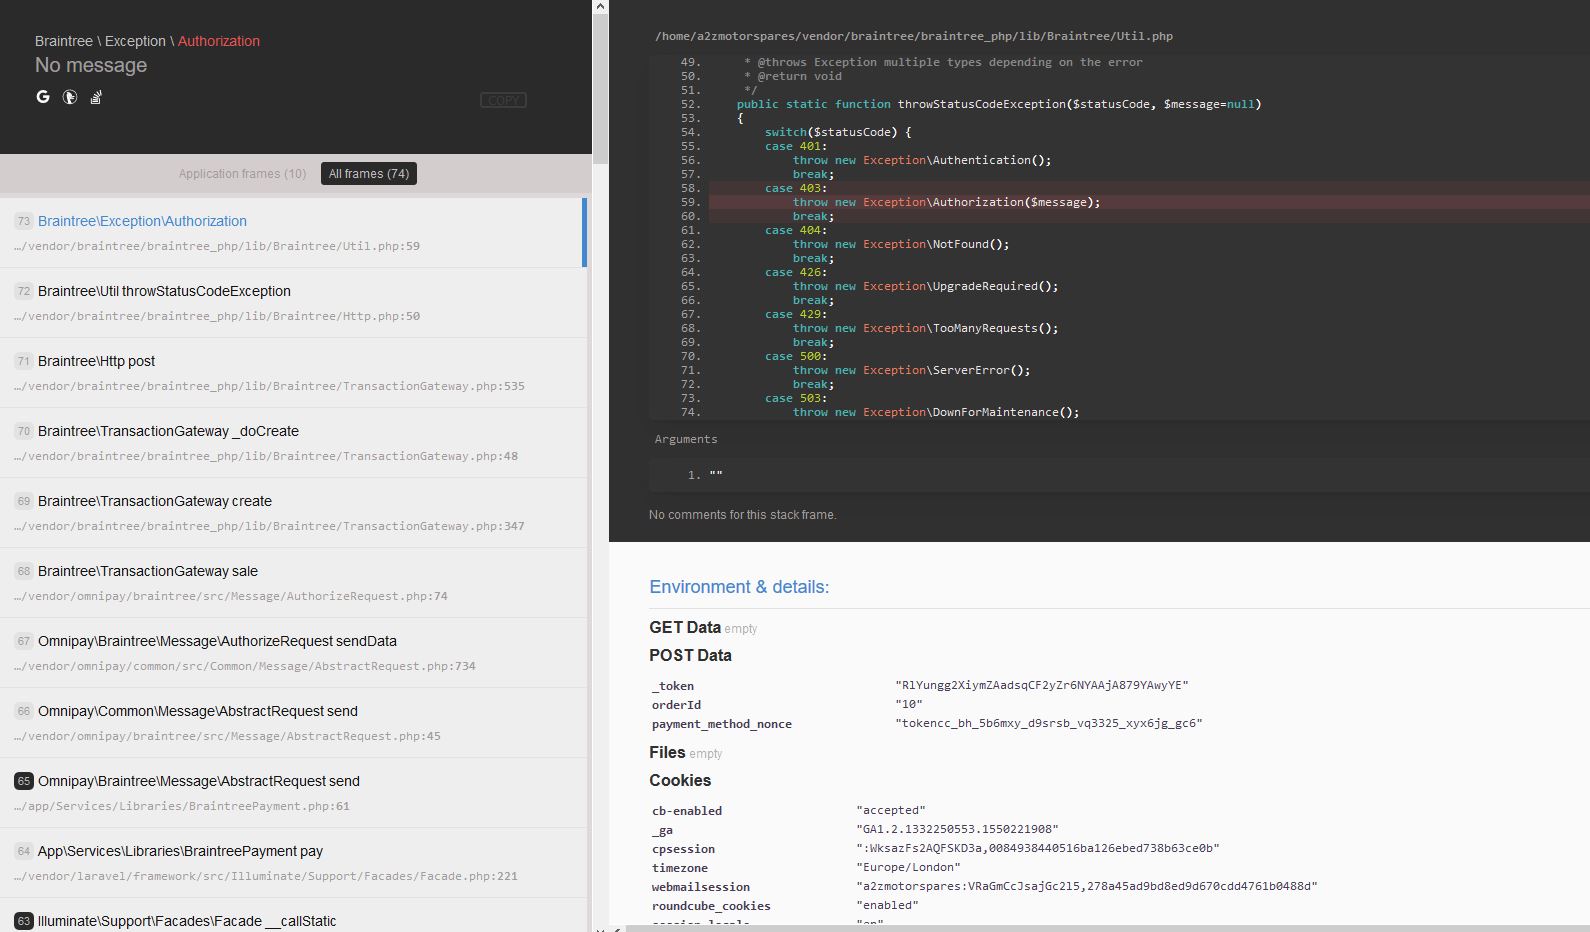Search the exception on DuckDuckGo

tap(70, 97)
